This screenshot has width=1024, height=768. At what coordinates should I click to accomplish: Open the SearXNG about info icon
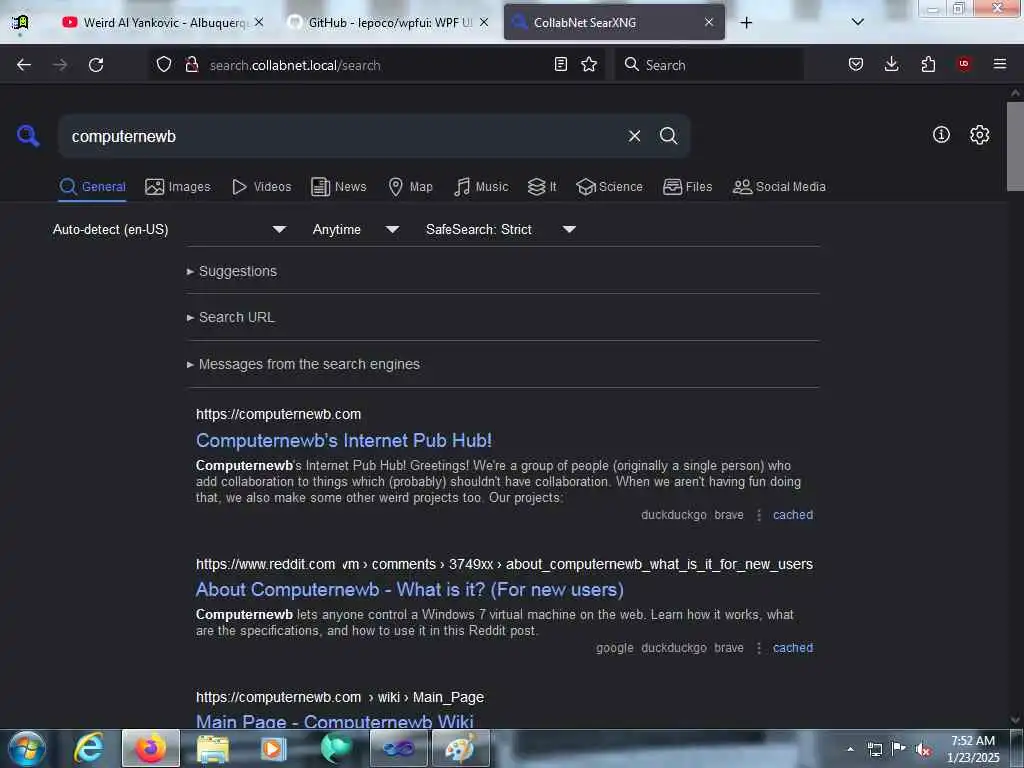pyautogui.click(x=941, y=135)
